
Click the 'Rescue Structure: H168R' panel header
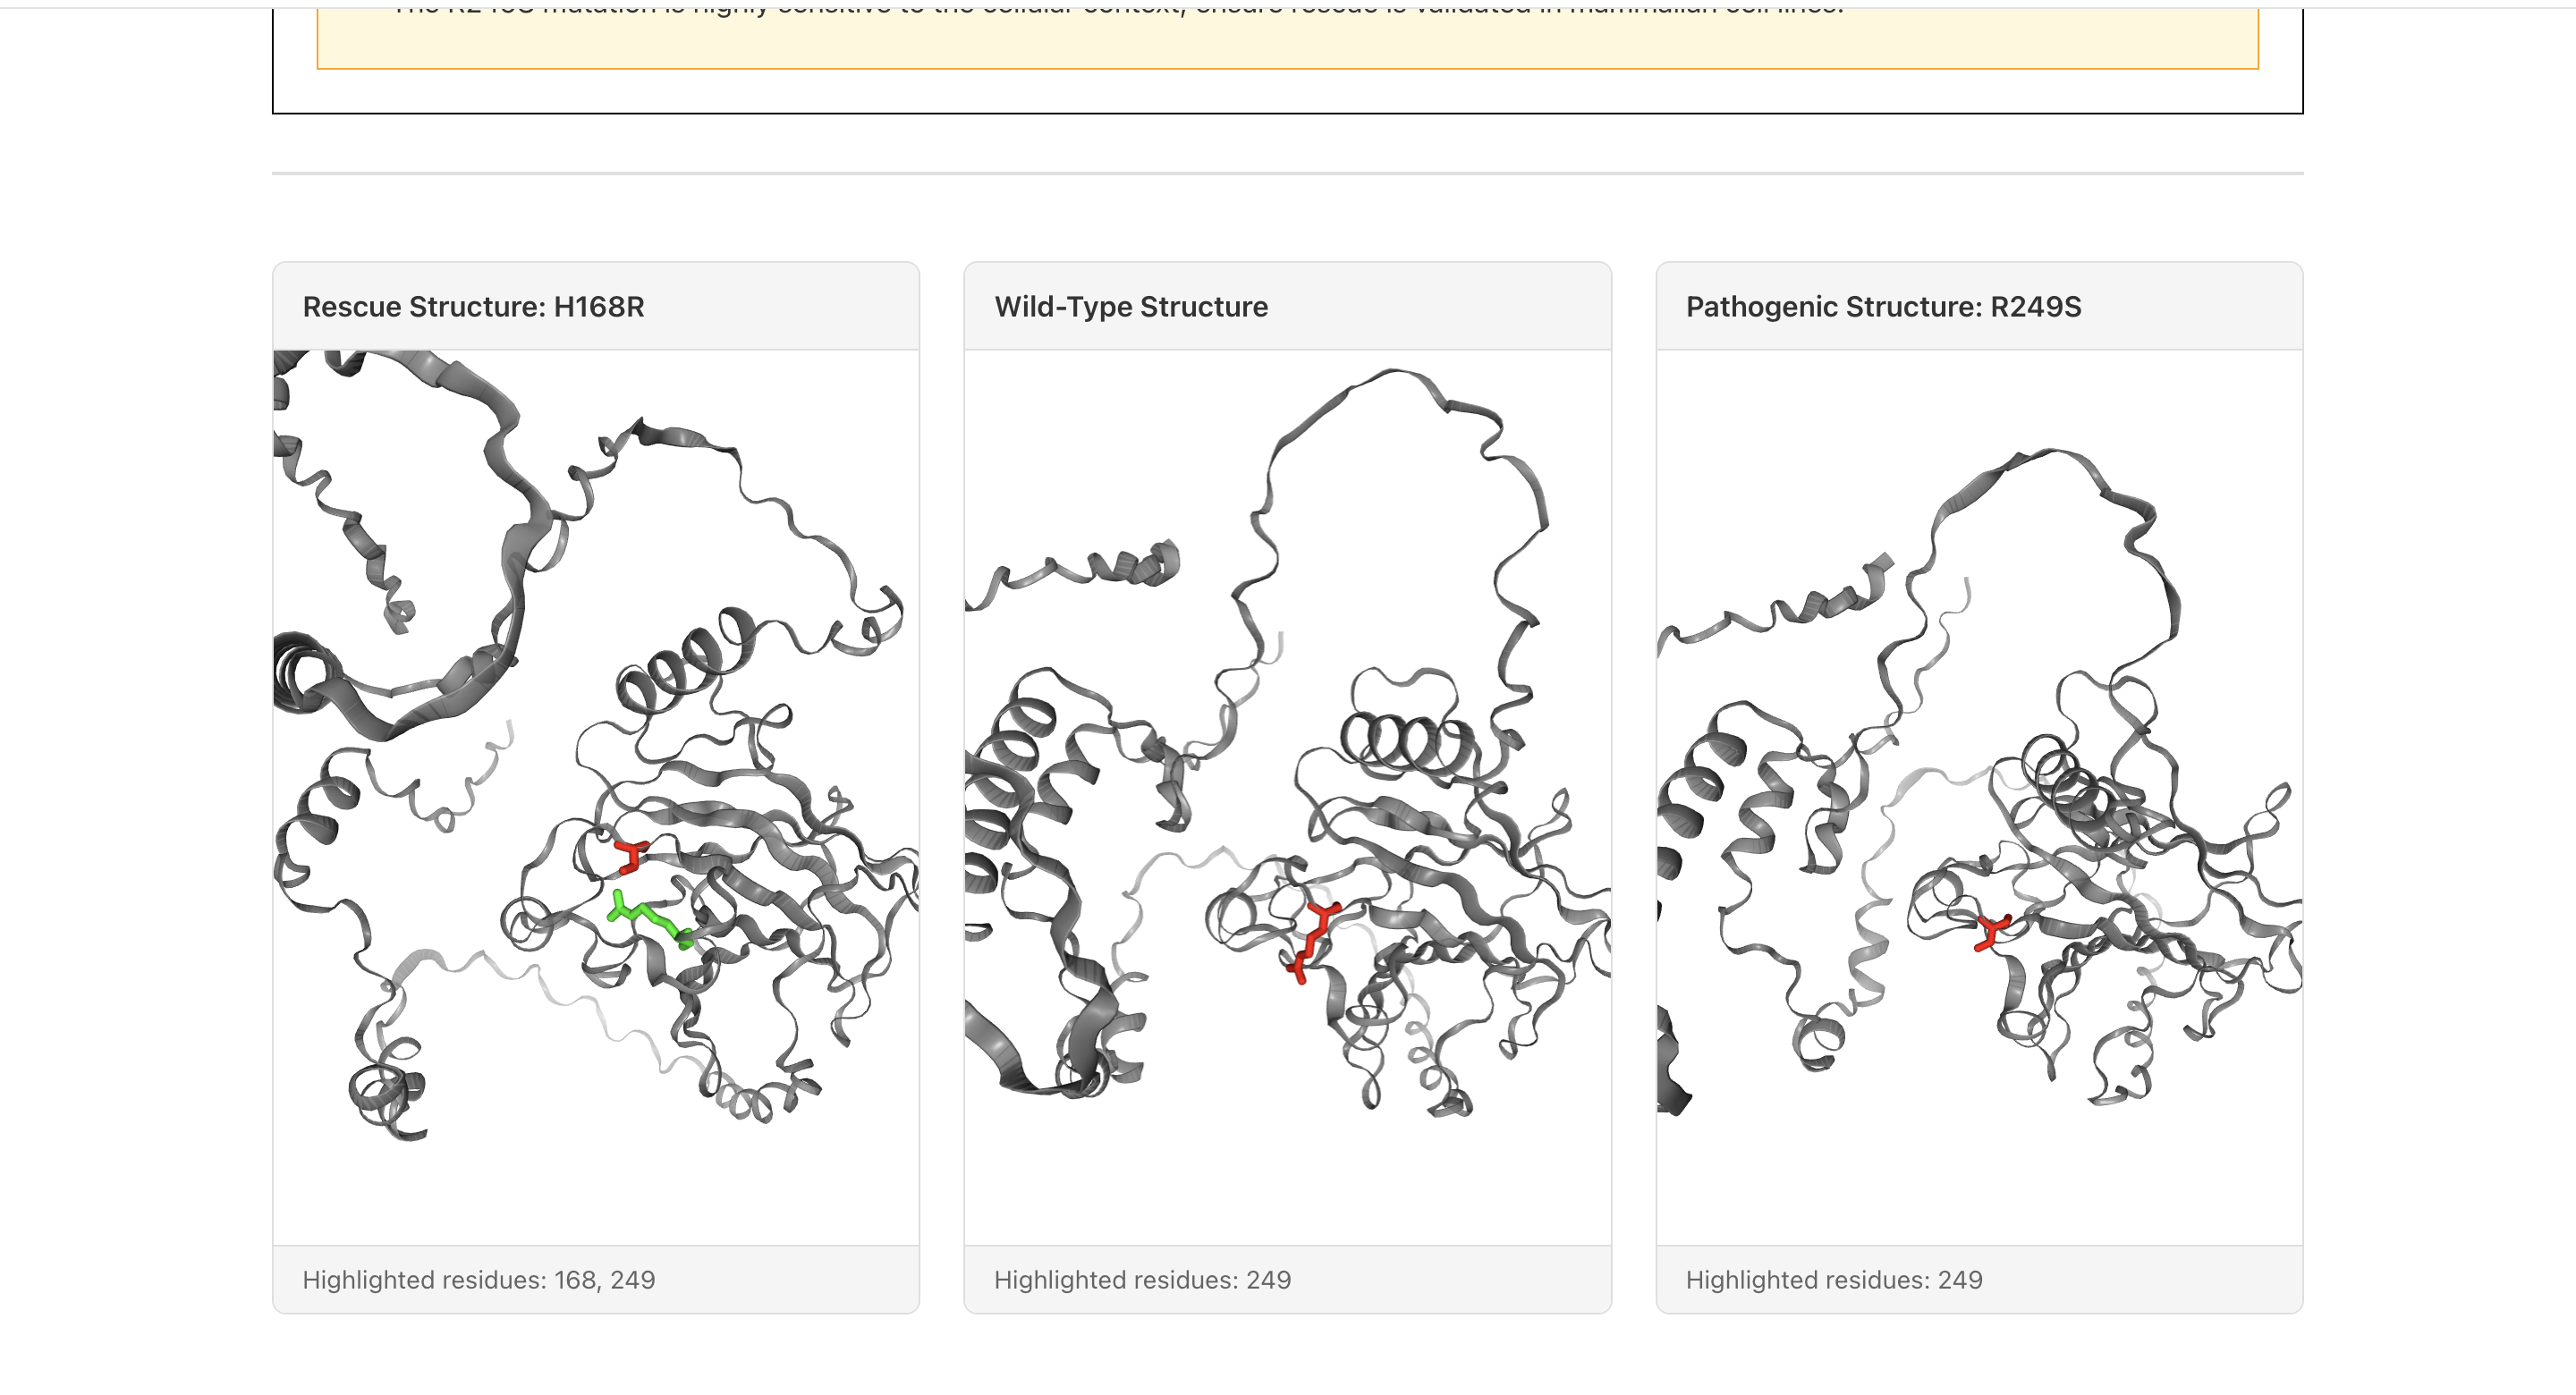point(473,307)
